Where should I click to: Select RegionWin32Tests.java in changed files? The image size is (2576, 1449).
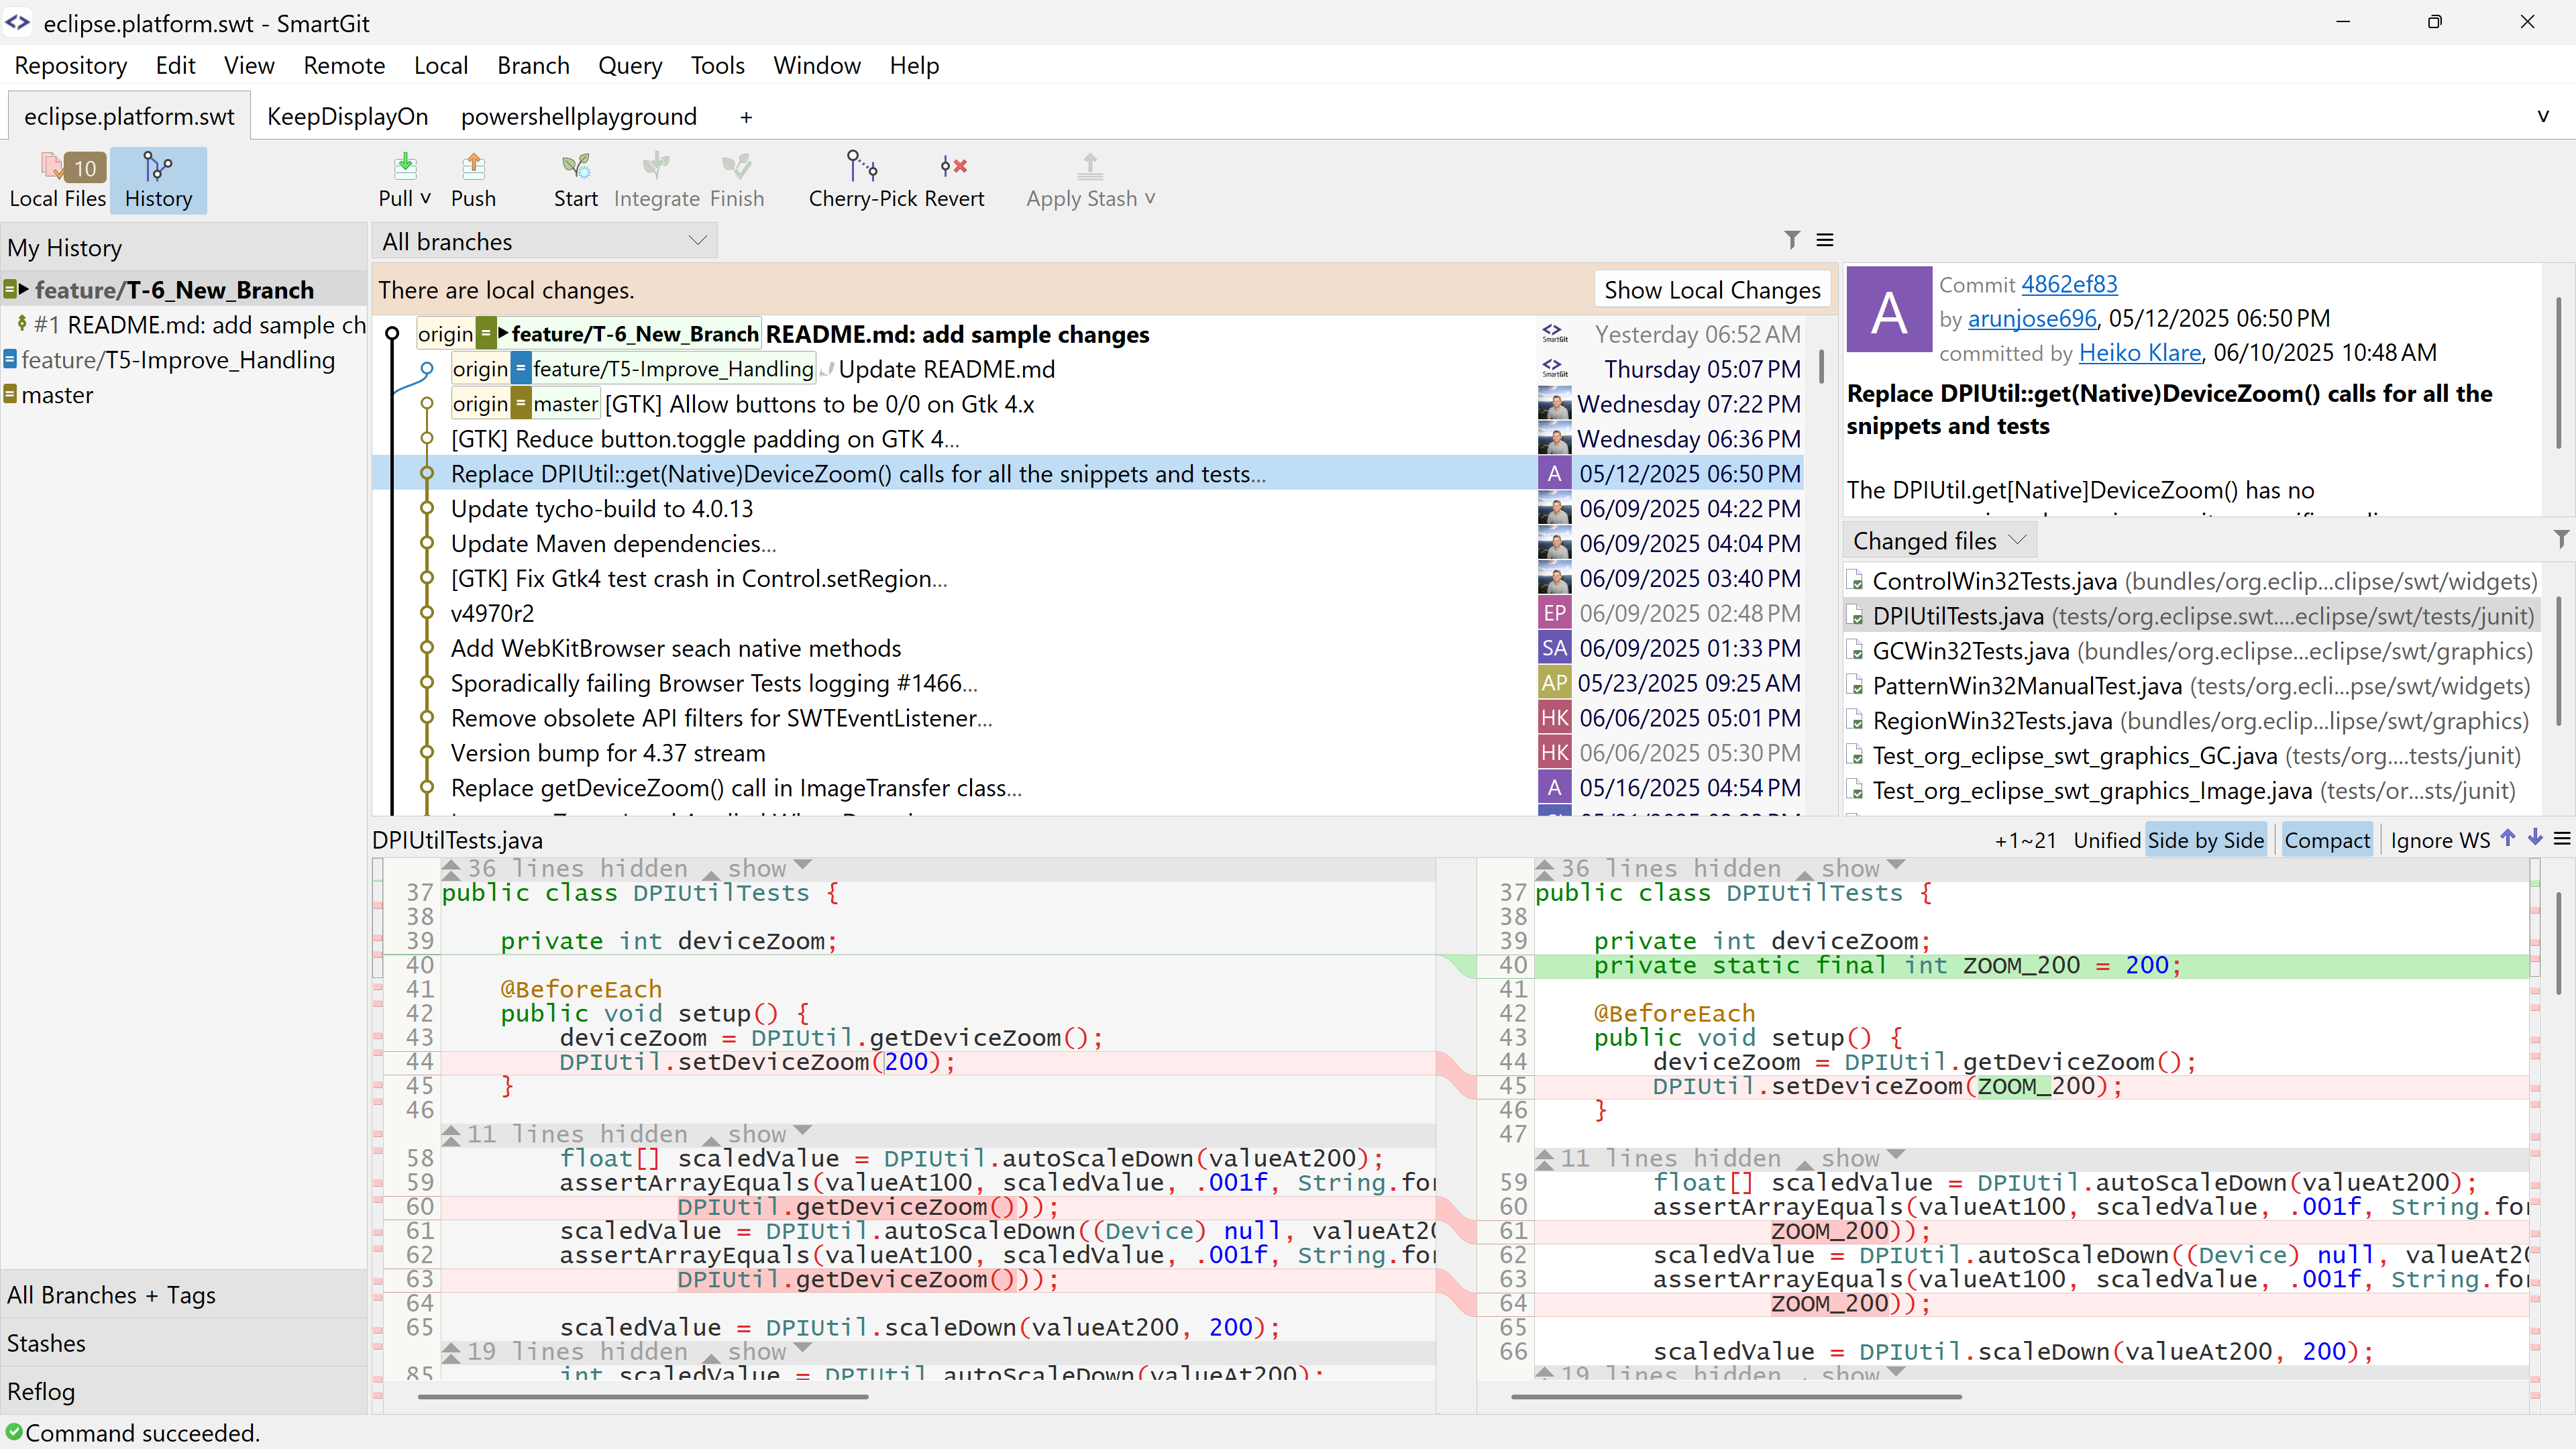point(2192,721)
